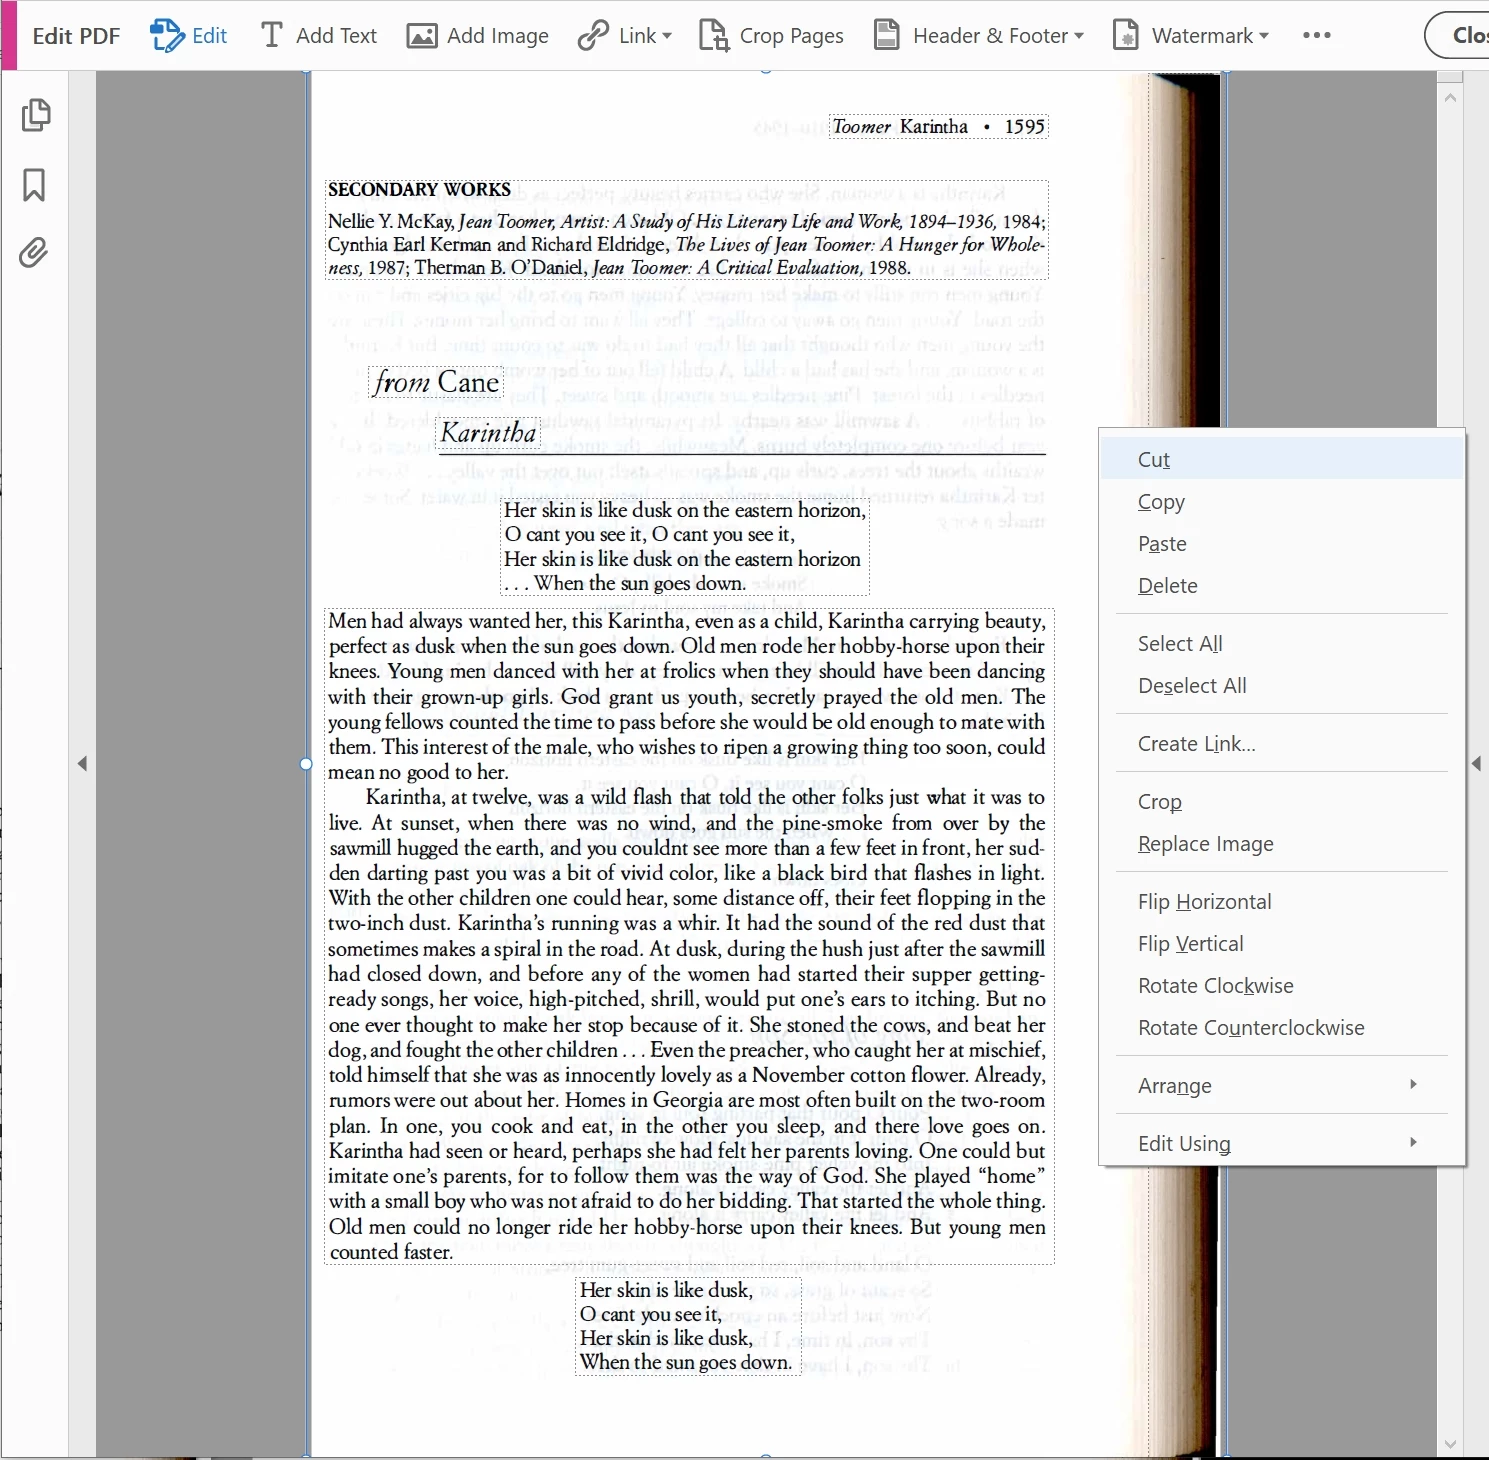The height and width of the screenshot is (1460, 1489).
Task: Expand the Edit Using submenu
Action: pyautogui.click(x=1282, y=1143)
